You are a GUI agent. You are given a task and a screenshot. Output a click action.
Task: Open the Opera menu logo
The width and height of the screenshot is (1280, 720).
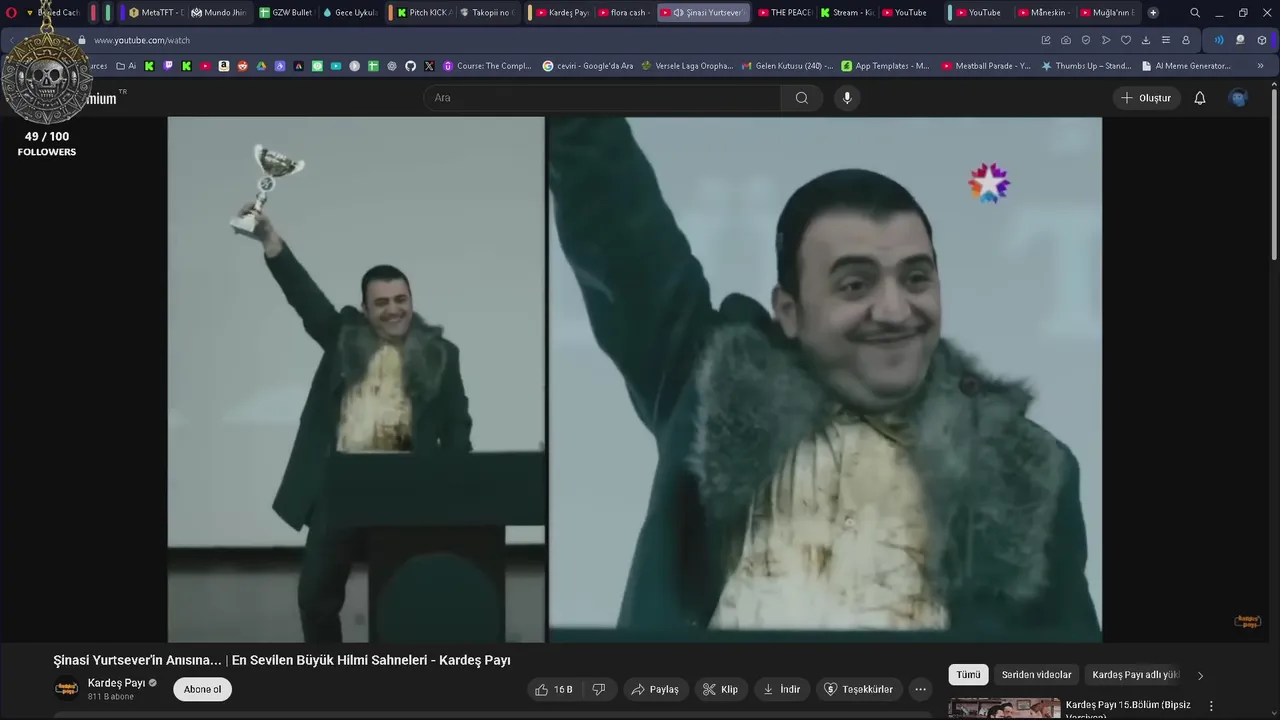[x=11, y=13]
